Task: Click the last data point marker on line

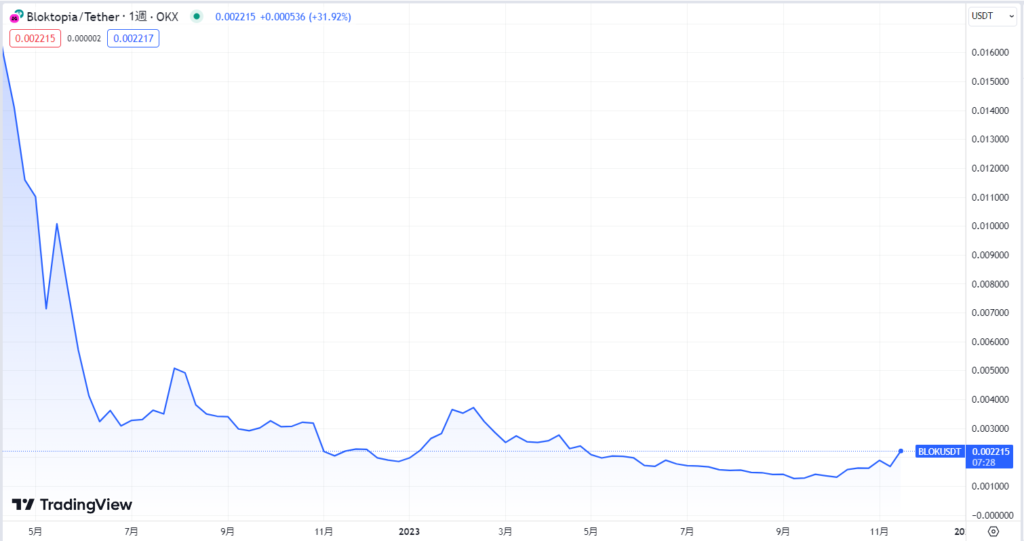Action: (901, 451)
